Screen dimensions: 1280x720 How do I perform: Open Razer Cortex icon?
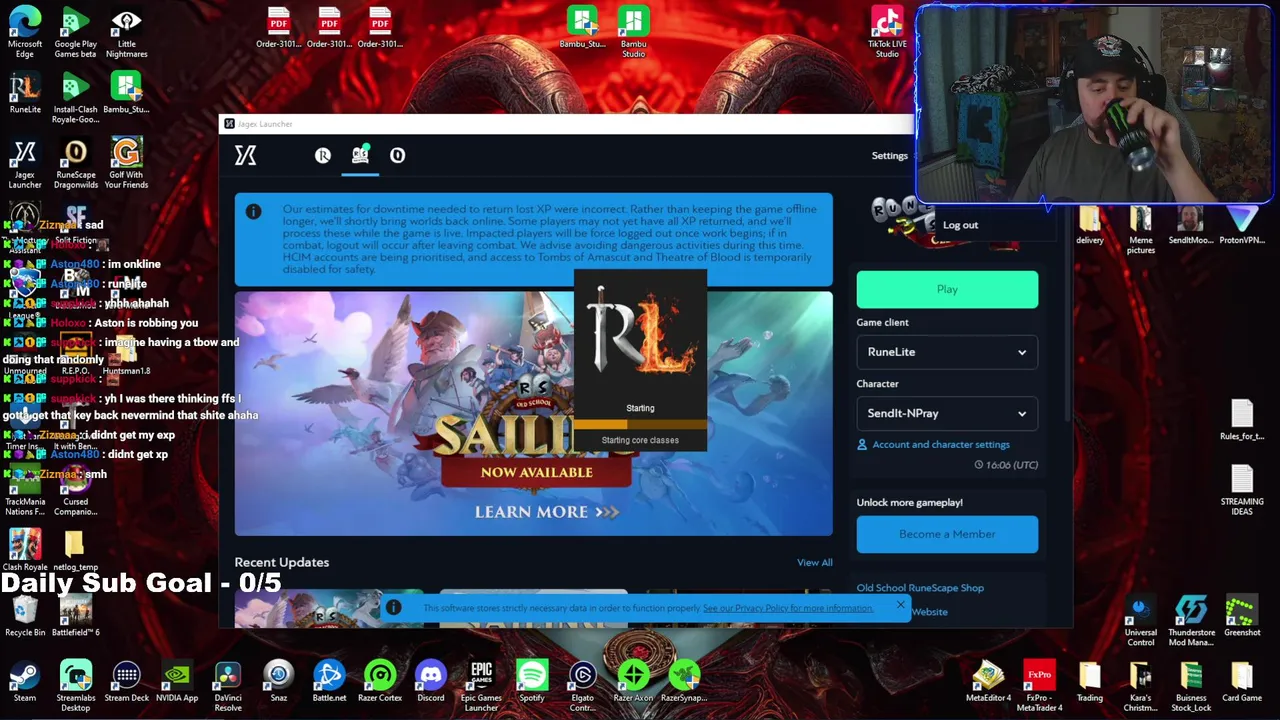coord(380,682)
